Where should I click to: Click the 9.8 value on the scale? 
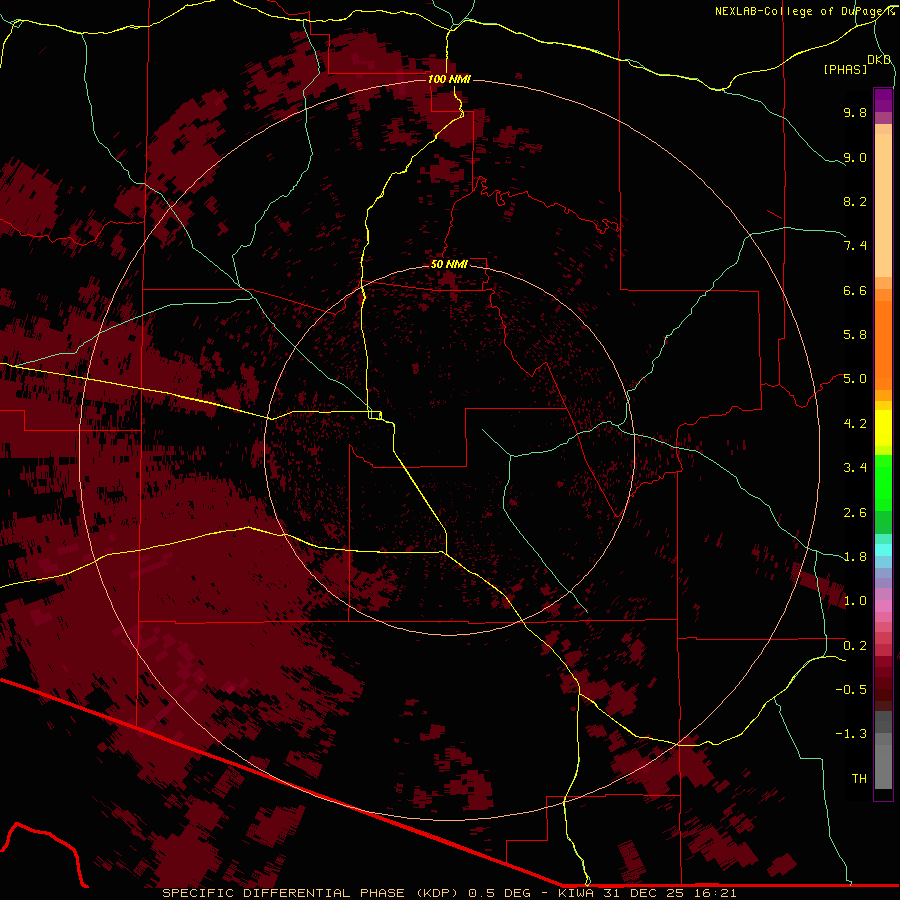[855, 112]
